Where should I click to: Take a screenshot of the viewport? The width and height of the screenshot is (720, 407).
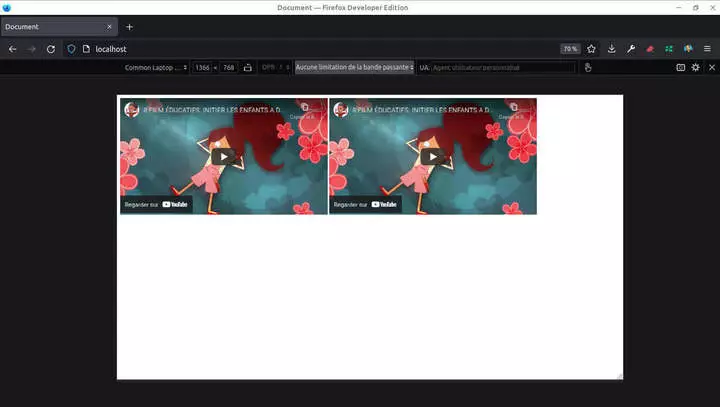[x=681, y=68]
